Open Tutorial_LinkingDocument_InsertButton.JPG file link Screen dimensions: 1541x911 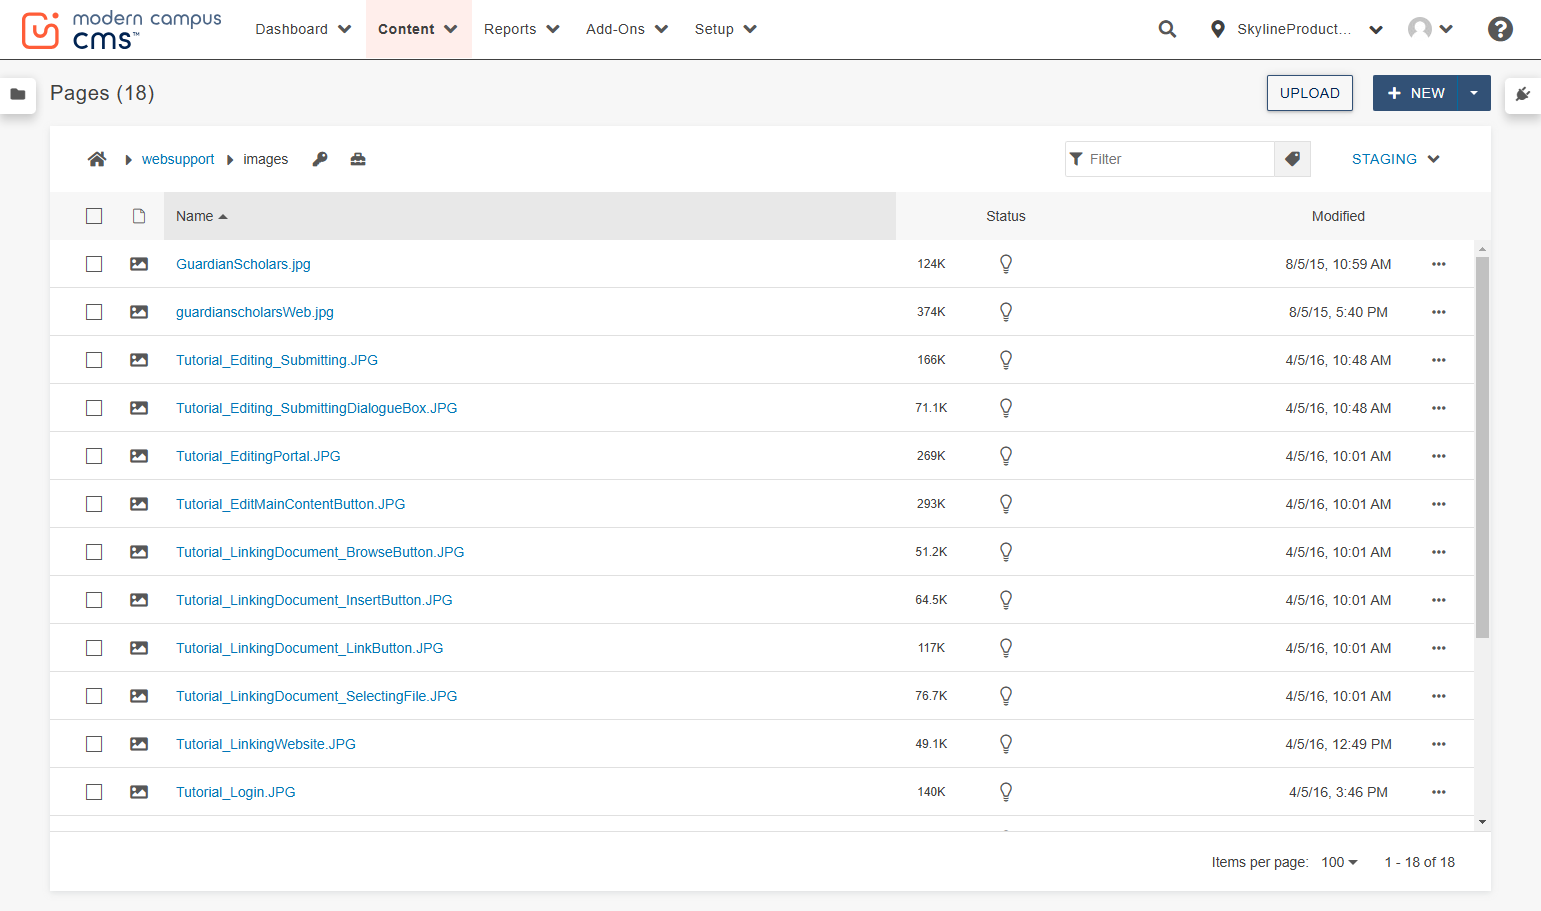(314, 600)
